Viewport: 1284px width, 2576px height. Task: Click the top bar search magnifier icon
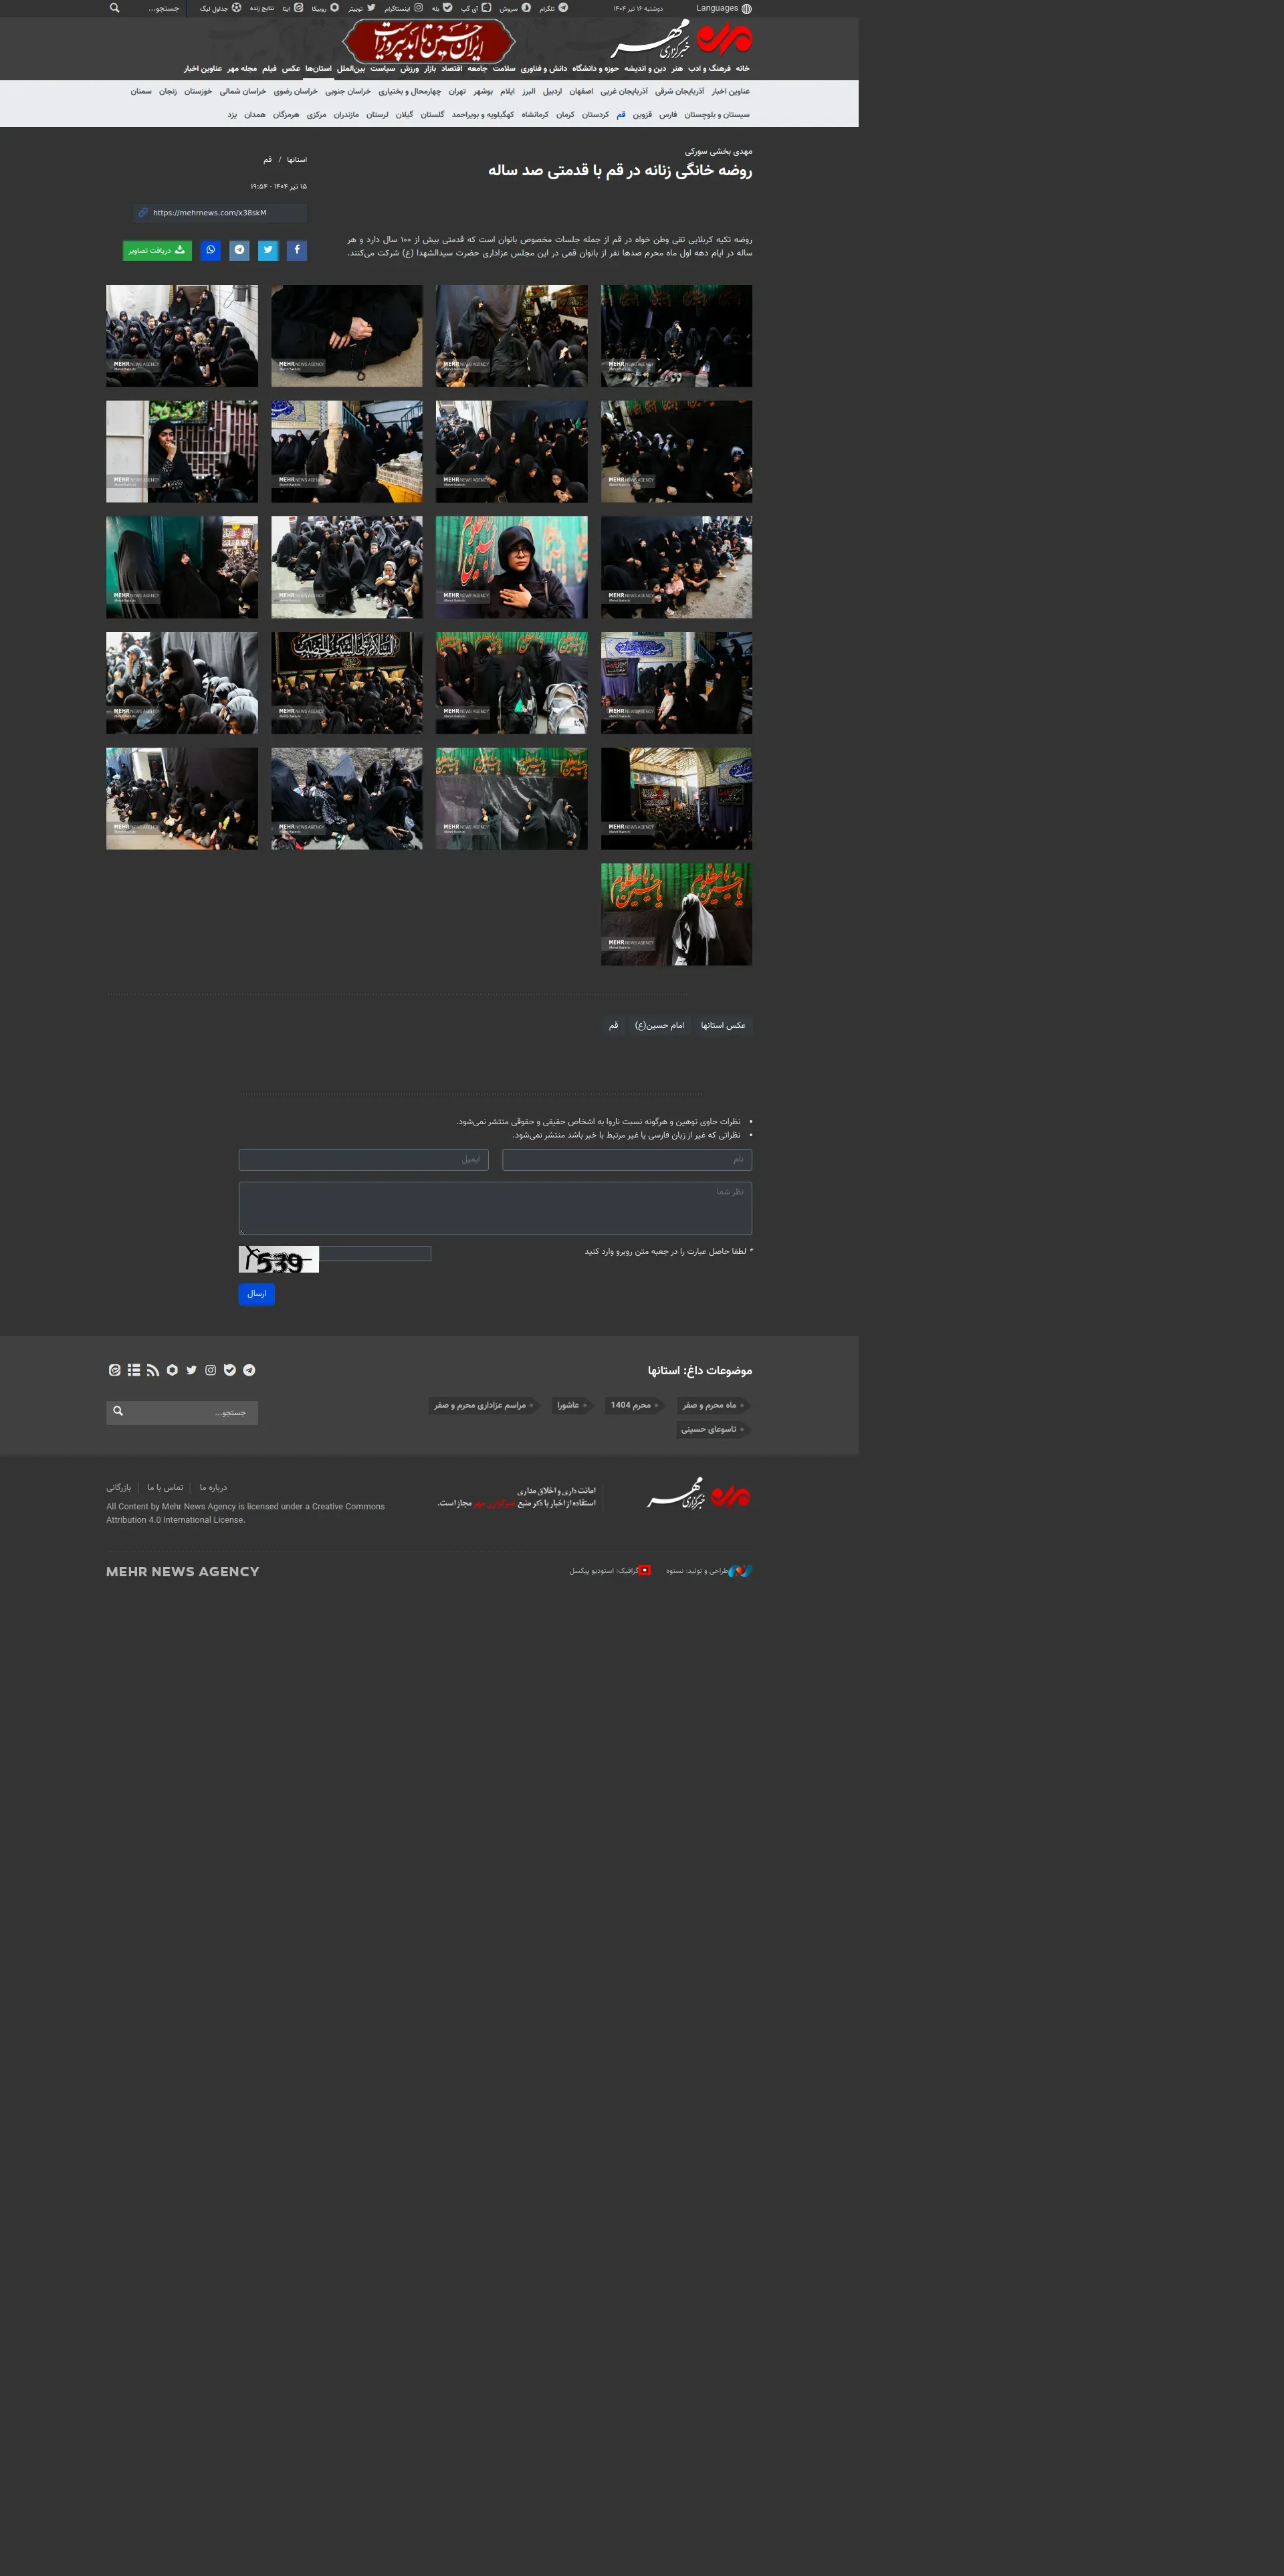(115, 8)
